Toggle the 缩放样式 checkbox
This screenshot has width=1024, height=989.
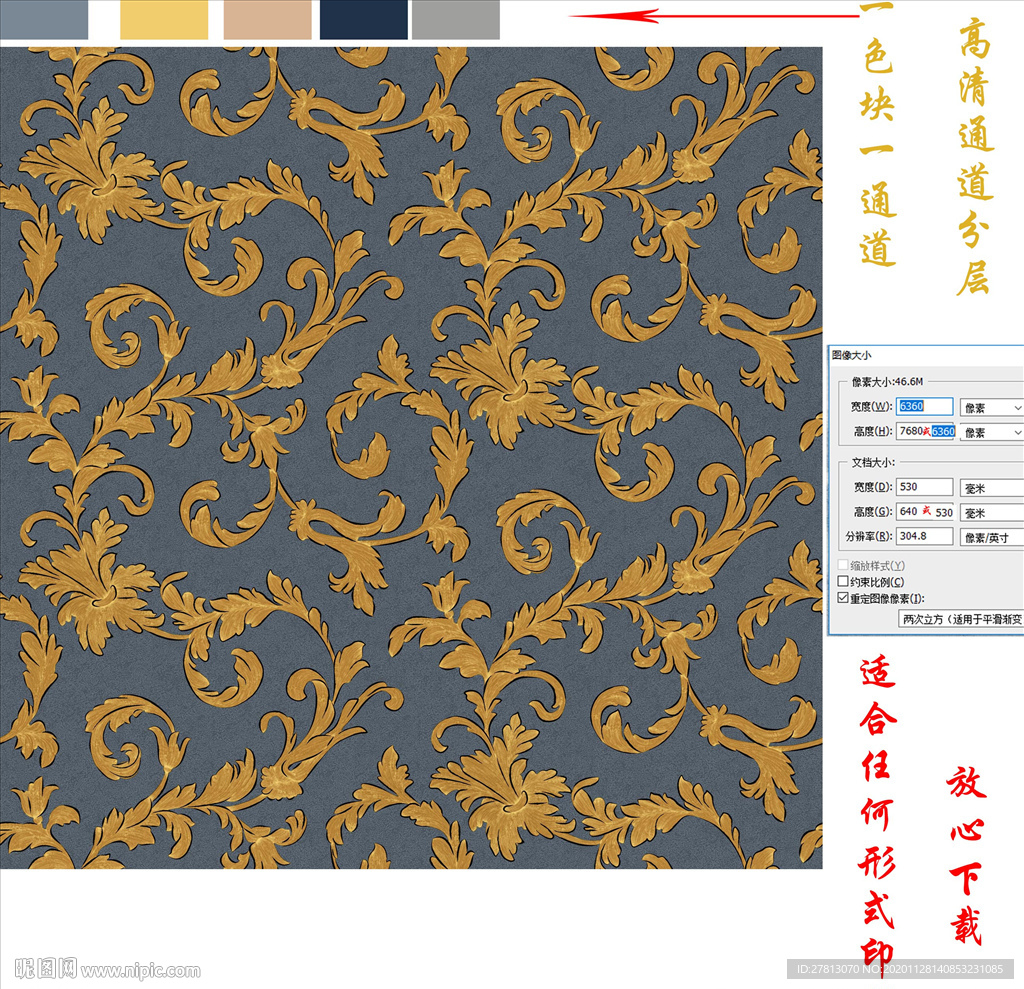click(x=843, y=565)
